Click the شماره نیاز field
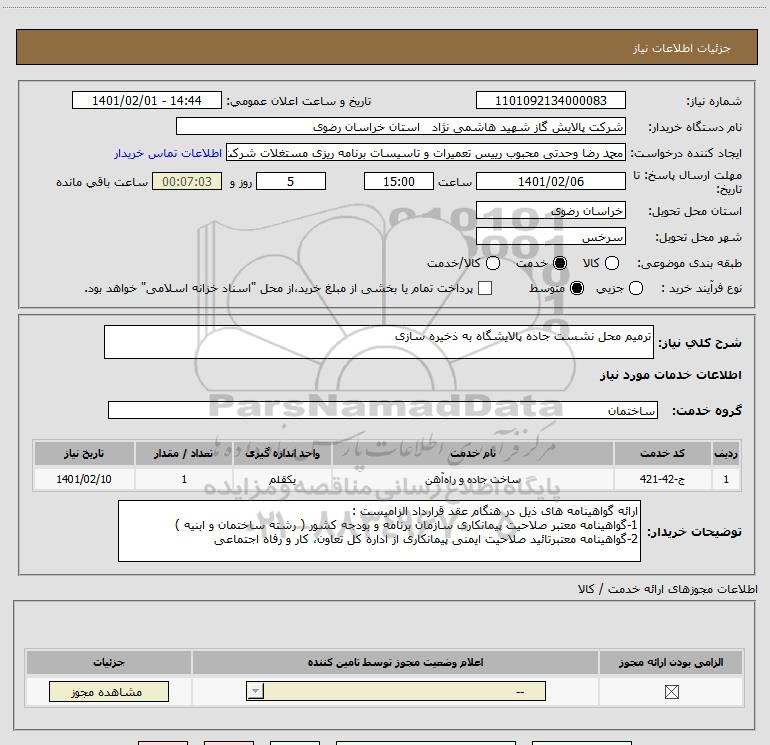The height and width of the screenshot is (745, 770). click(x=550, y=100)
